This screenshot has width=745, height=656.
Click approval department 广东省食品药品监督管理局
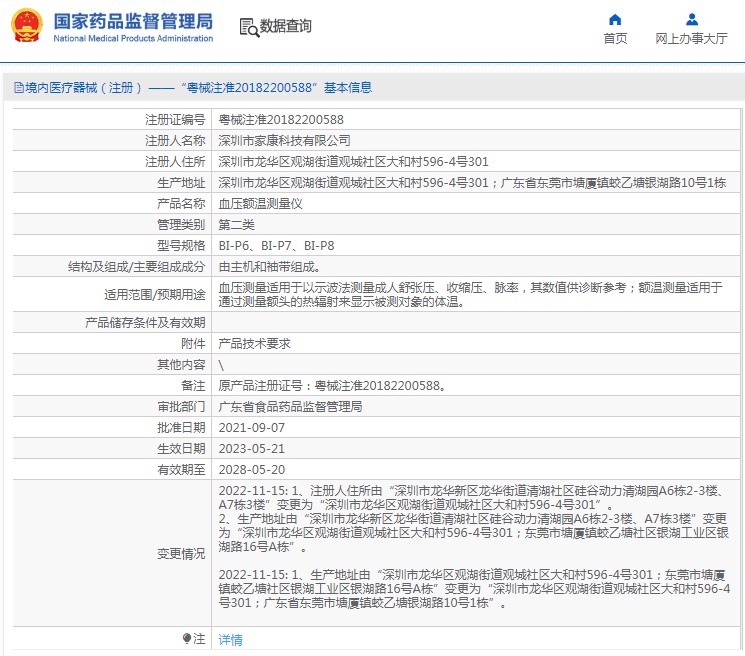[290, 406]
